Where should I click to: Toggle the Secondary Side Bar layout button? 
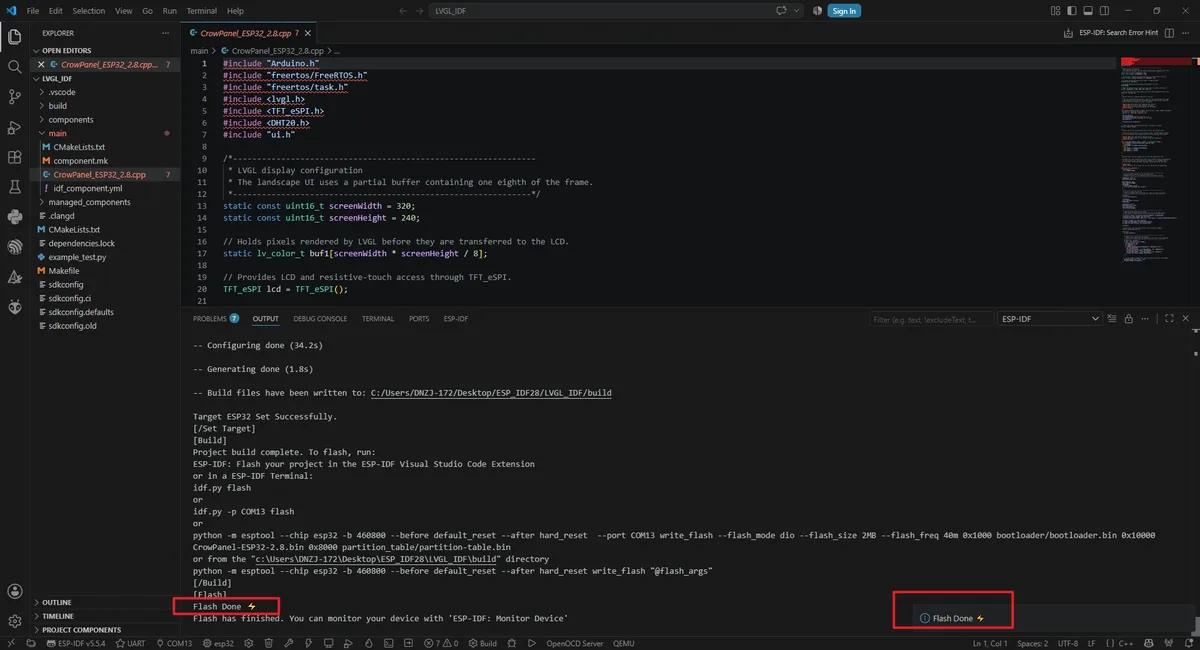(x=1104, y=11)
